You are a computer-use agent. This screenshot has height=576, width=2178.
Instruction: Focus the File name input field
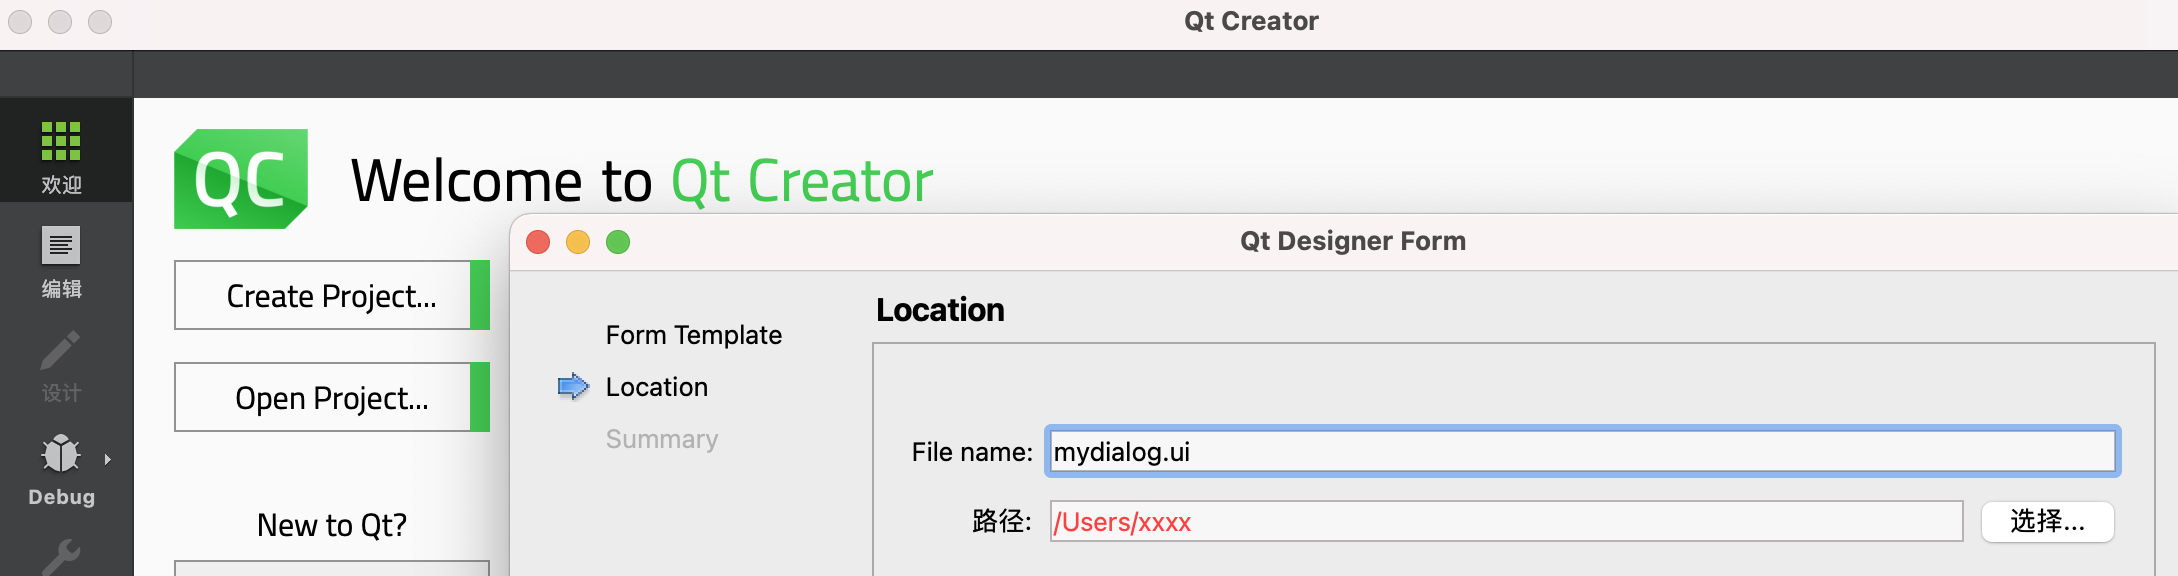pyautogui.click(x=1582, y=452)
